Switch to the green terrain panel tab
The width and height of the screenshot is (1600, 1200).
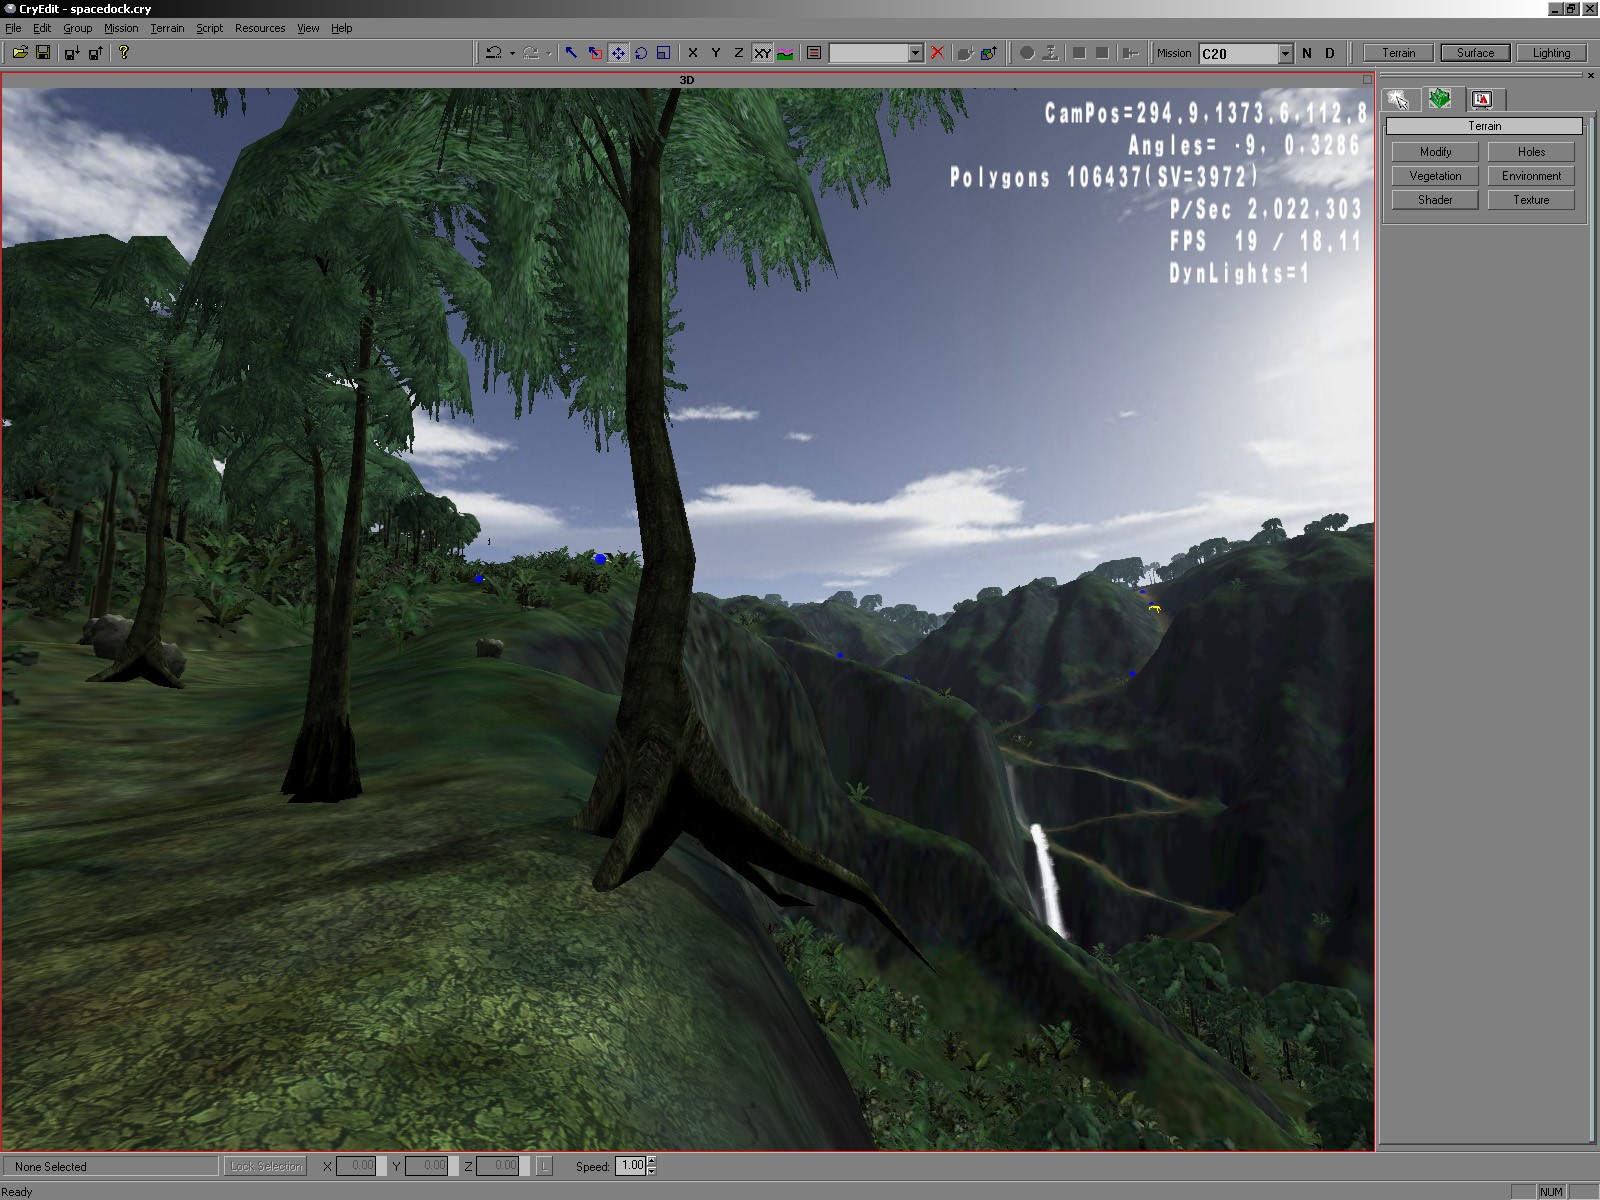pyautogui.click(x=1440, y=98)
